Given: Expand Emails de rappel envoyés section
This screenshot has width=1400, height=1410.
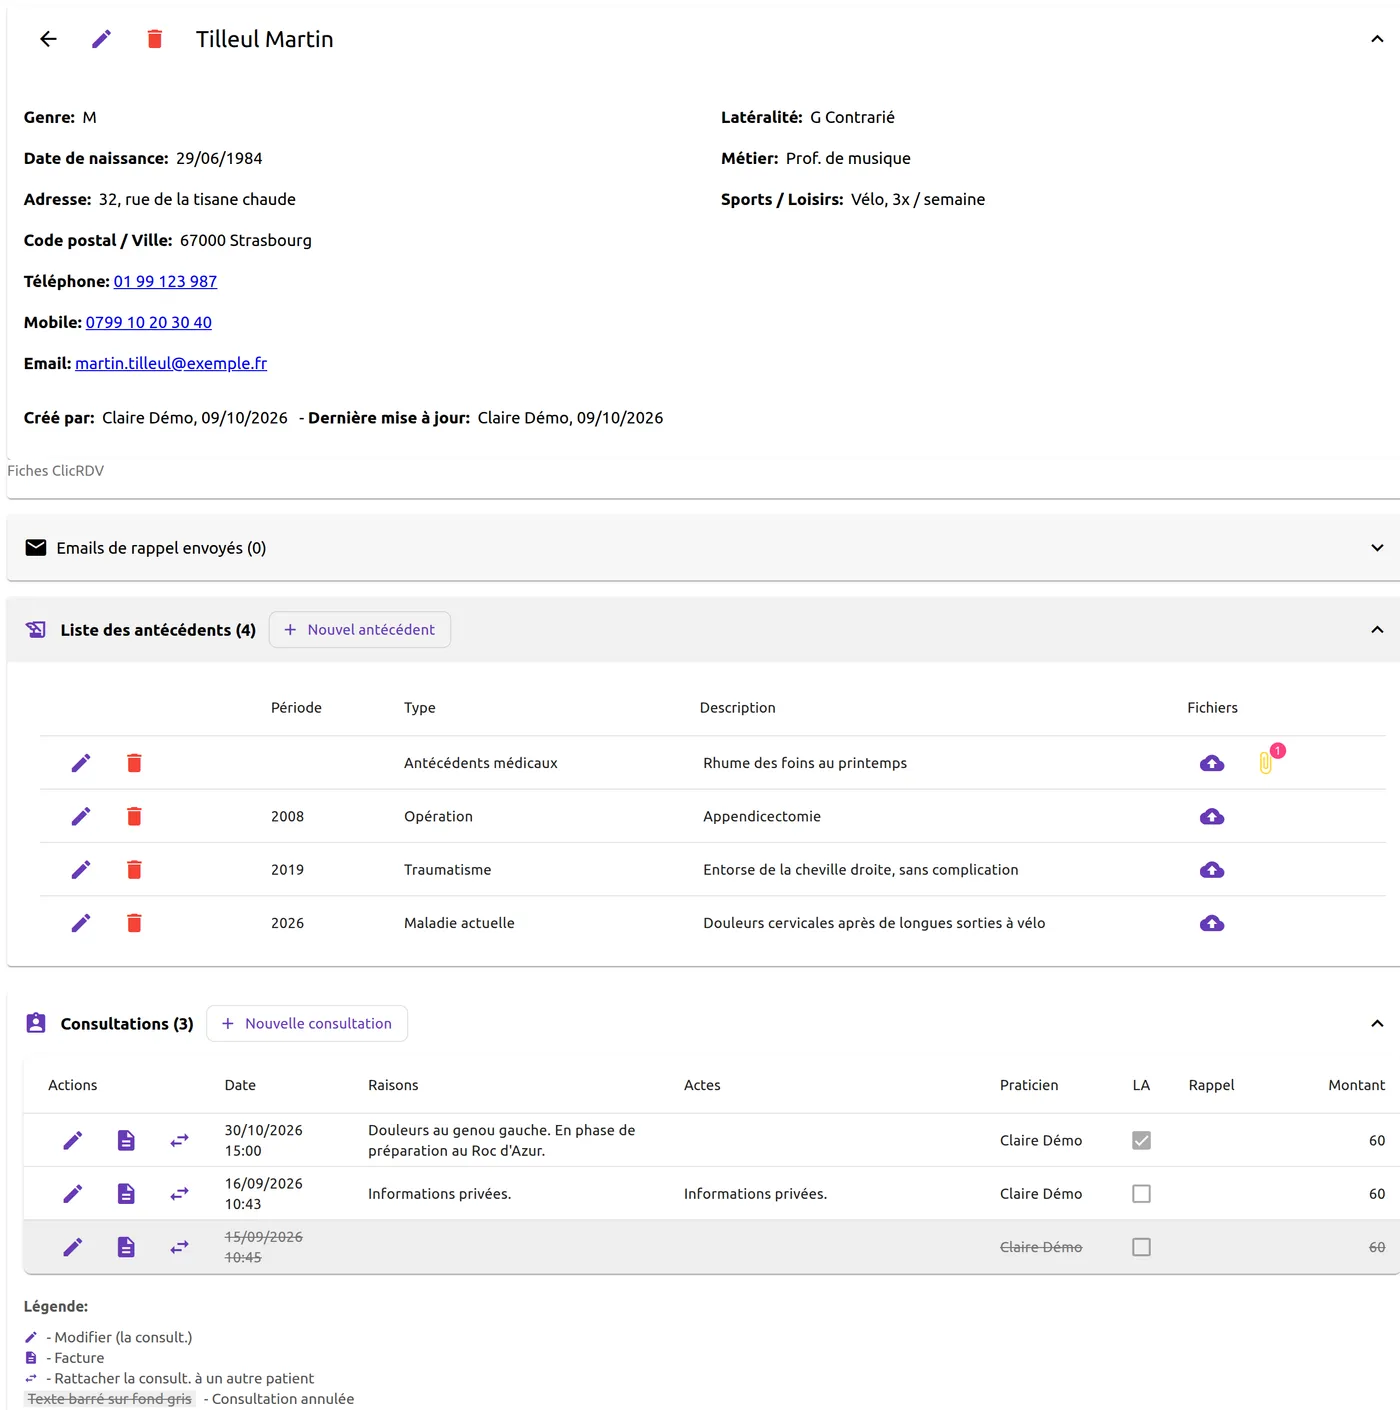Looking at the screenshot, I should 1377,548.
